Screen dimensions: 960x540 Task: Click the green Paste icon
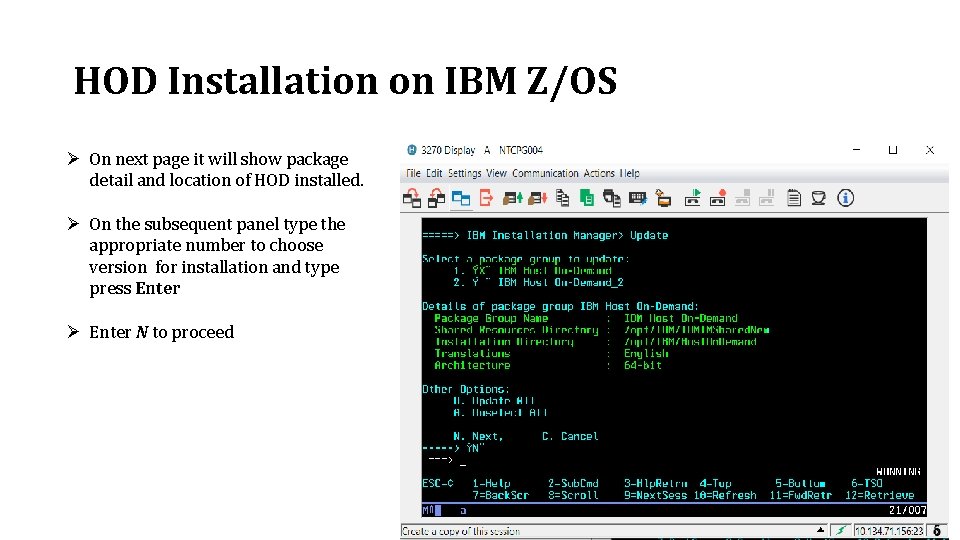587,198
